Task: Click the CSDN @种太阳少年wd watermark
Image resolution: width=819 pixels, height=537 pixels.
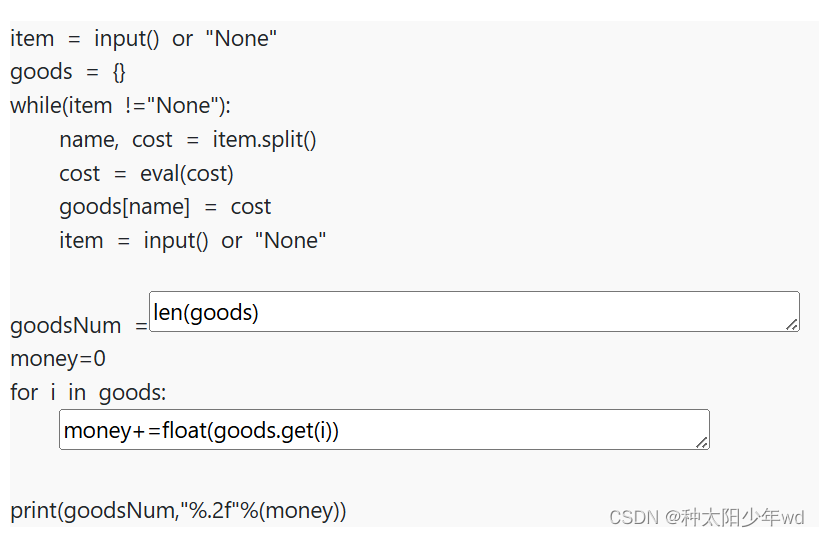Action: (707, 517)
